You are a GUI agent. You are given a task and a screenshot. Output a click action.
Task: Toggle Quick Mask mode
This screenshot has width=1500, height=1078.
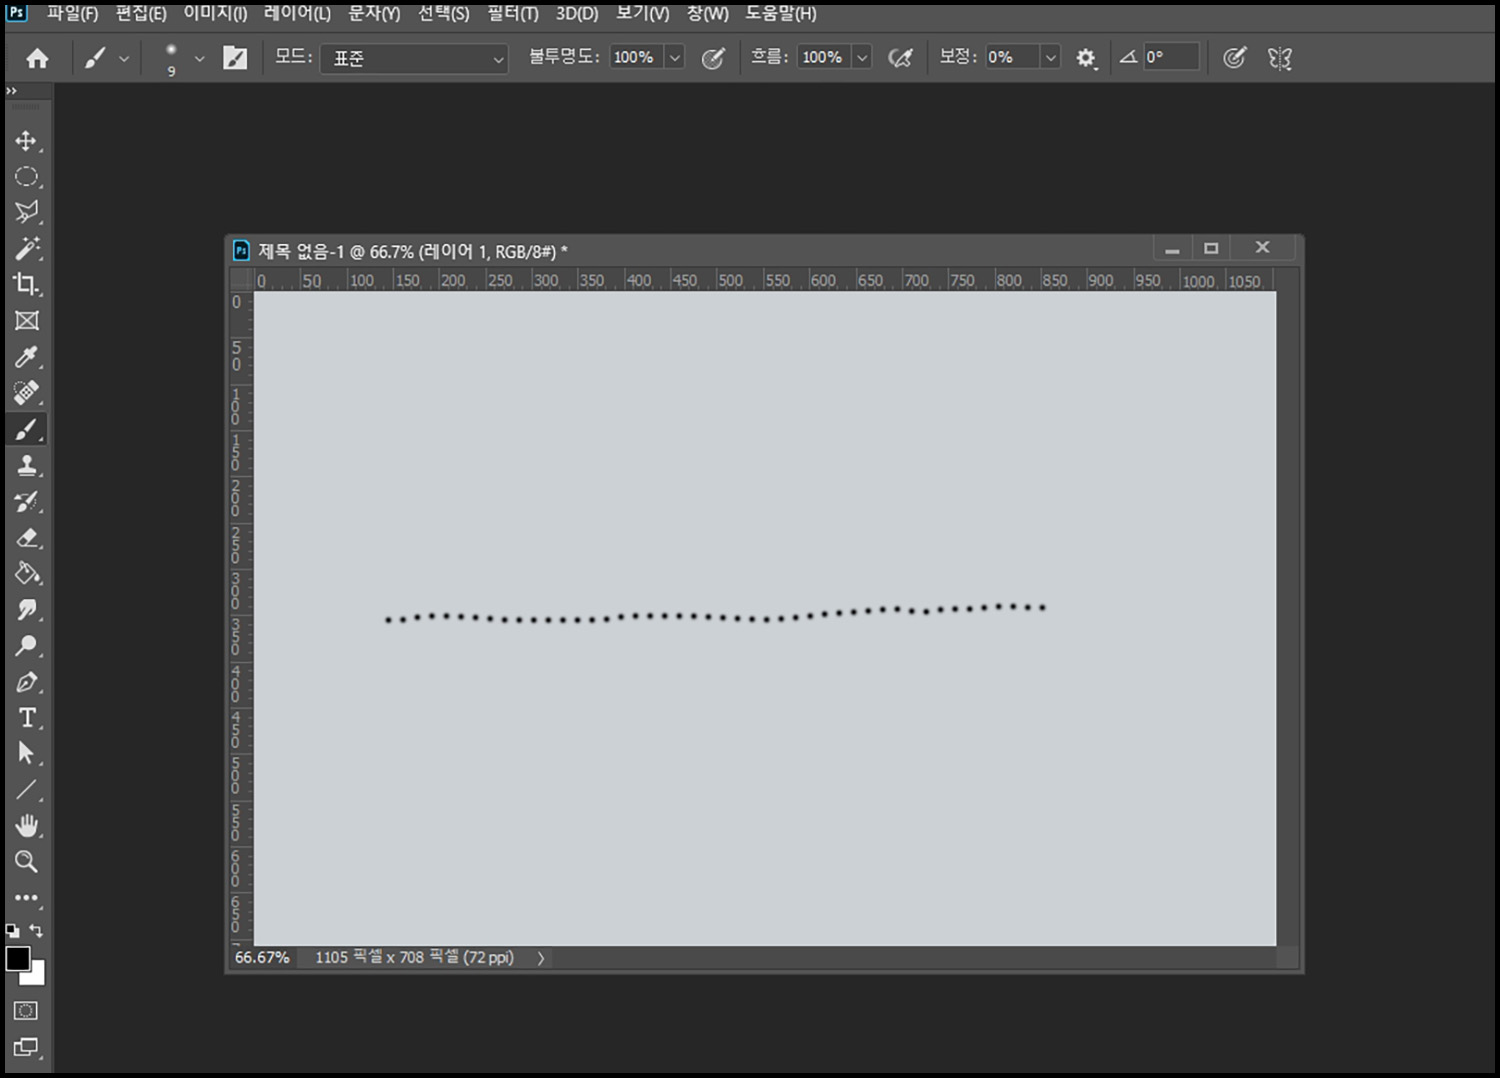pyautogui.click(x=26, y=1010)
